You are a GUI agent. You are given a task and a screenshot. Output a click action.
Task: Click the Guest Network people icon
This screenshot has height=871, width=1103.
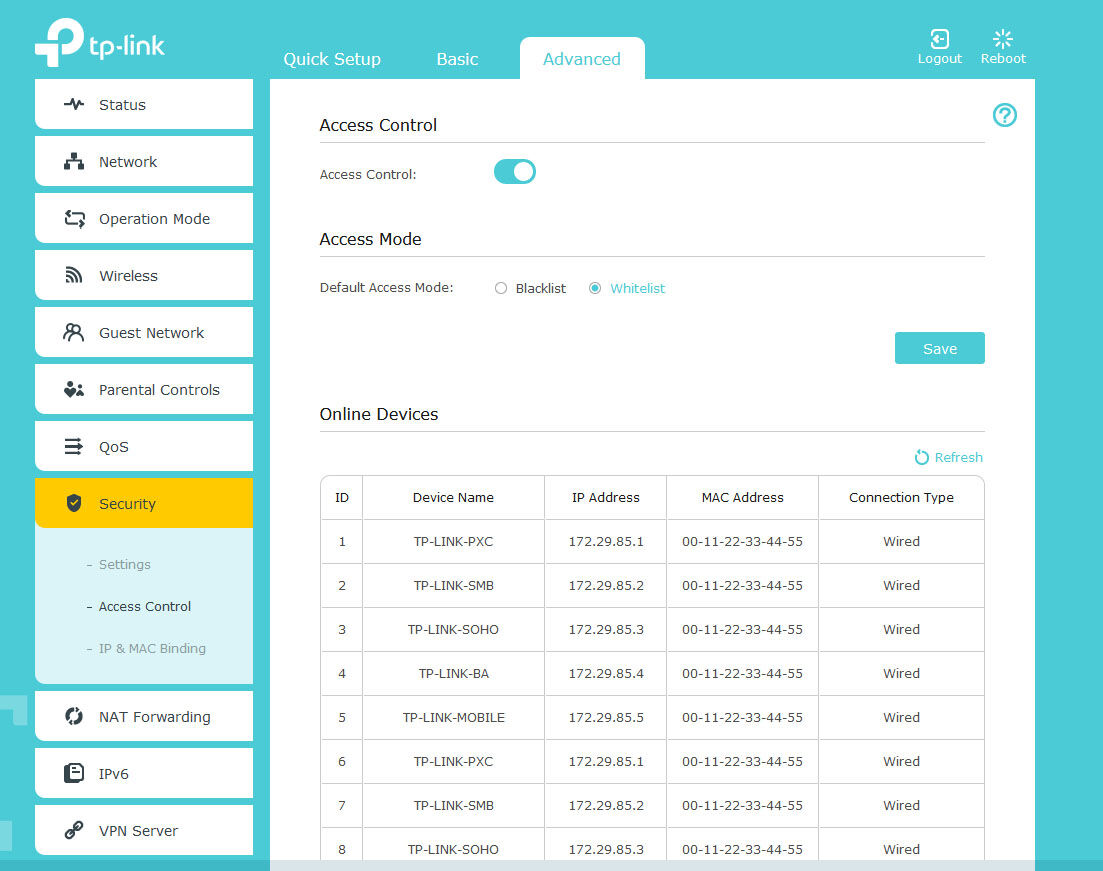74,332
